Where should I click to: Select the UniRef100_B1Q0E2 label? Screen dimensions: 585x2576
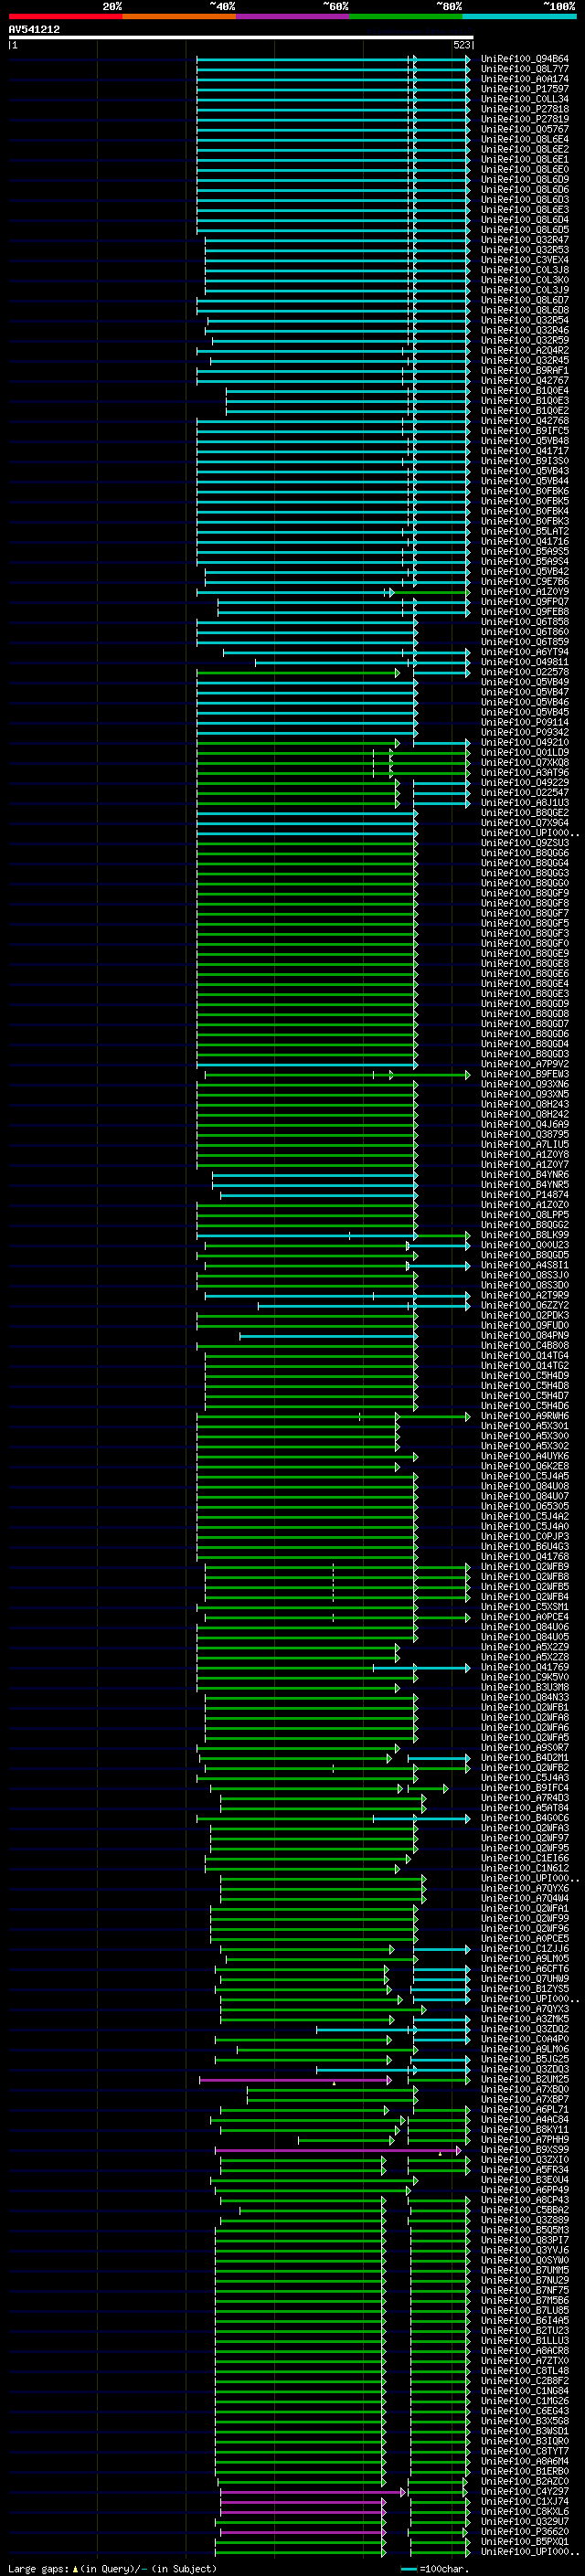click(525, 411)
